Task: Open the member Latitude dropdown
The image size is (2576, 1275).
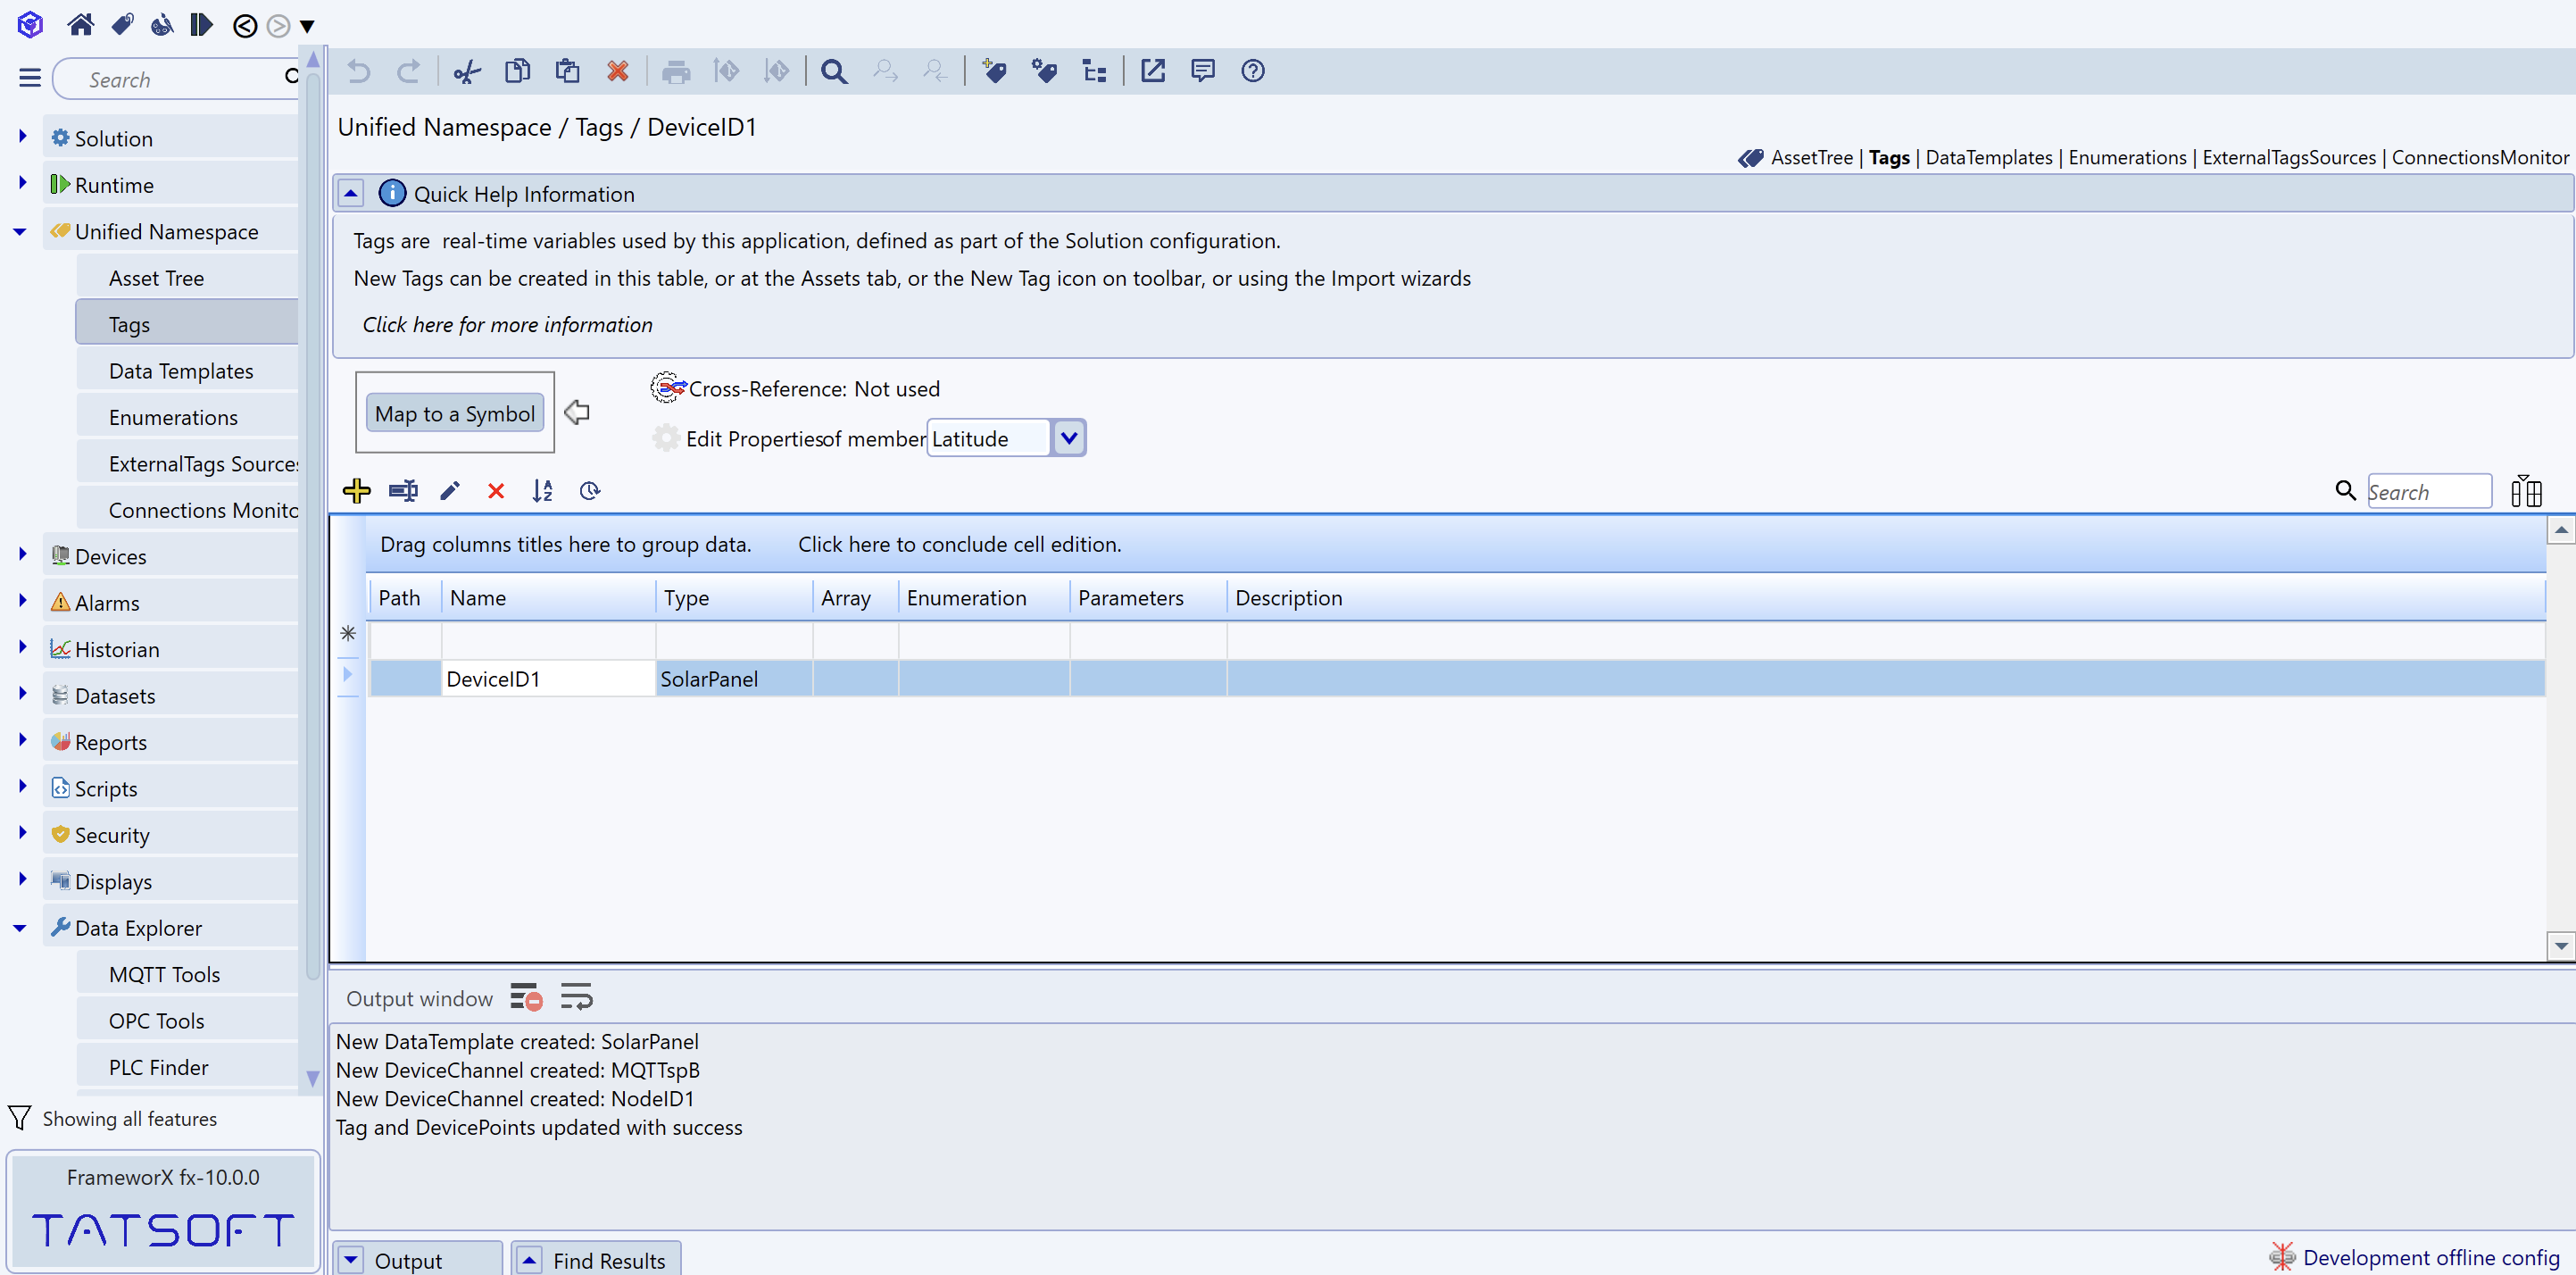Action: click(x=1069, y=437)
